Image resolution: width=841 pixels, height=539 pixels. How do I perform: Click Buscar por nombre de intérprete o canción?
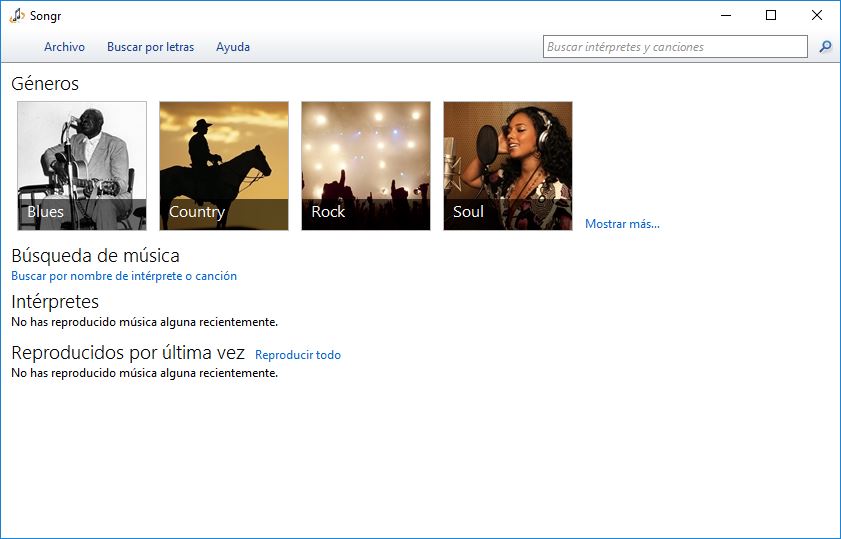[x=124, y=276]
